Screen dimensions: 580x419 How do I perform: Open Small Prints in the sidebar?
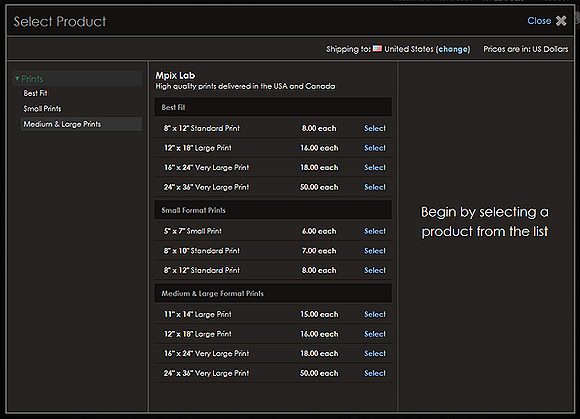coord(43,109)
